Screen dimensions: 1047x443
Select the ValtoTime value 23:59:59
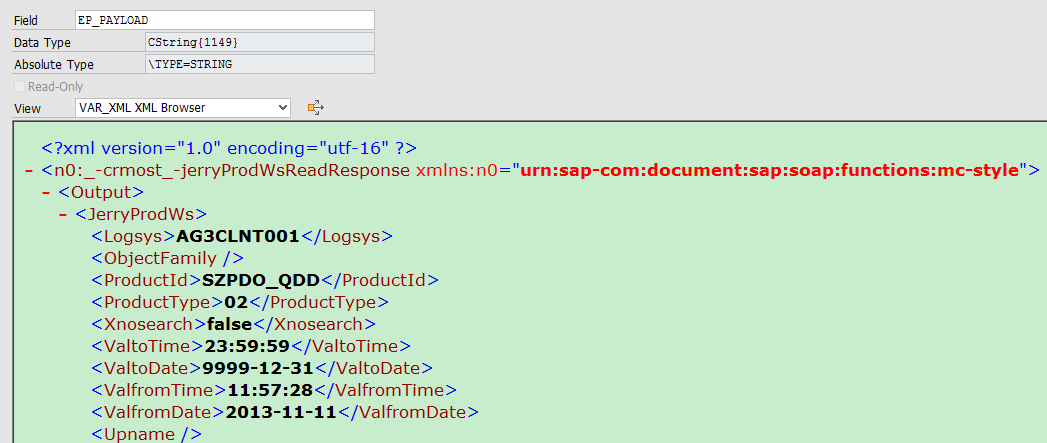pos(246,347)
